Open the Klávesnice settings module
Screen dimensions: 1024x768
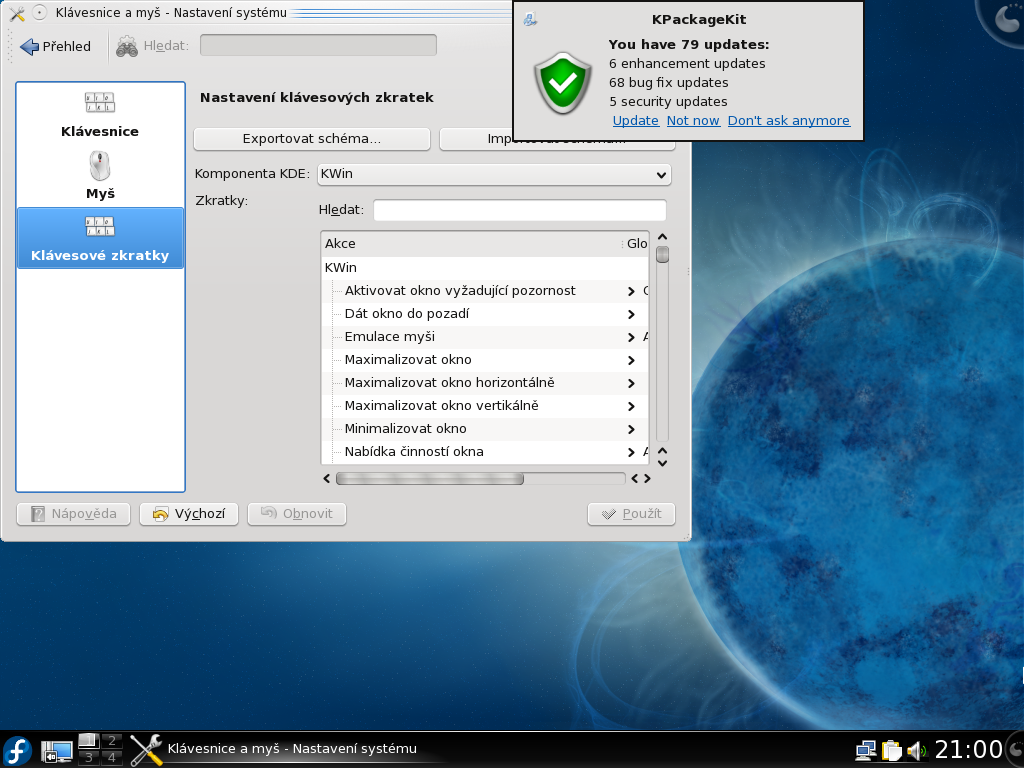point(100,115)
